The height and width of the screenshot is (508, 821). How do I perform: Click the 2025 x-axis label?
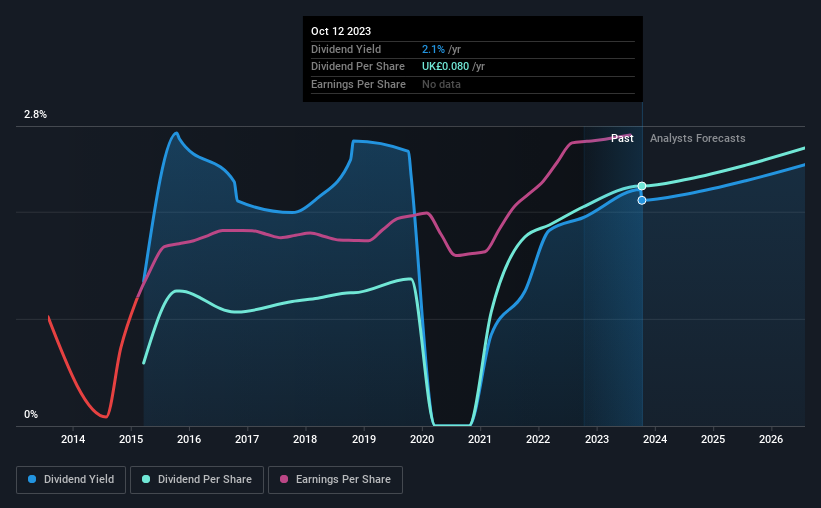(713, 439)
